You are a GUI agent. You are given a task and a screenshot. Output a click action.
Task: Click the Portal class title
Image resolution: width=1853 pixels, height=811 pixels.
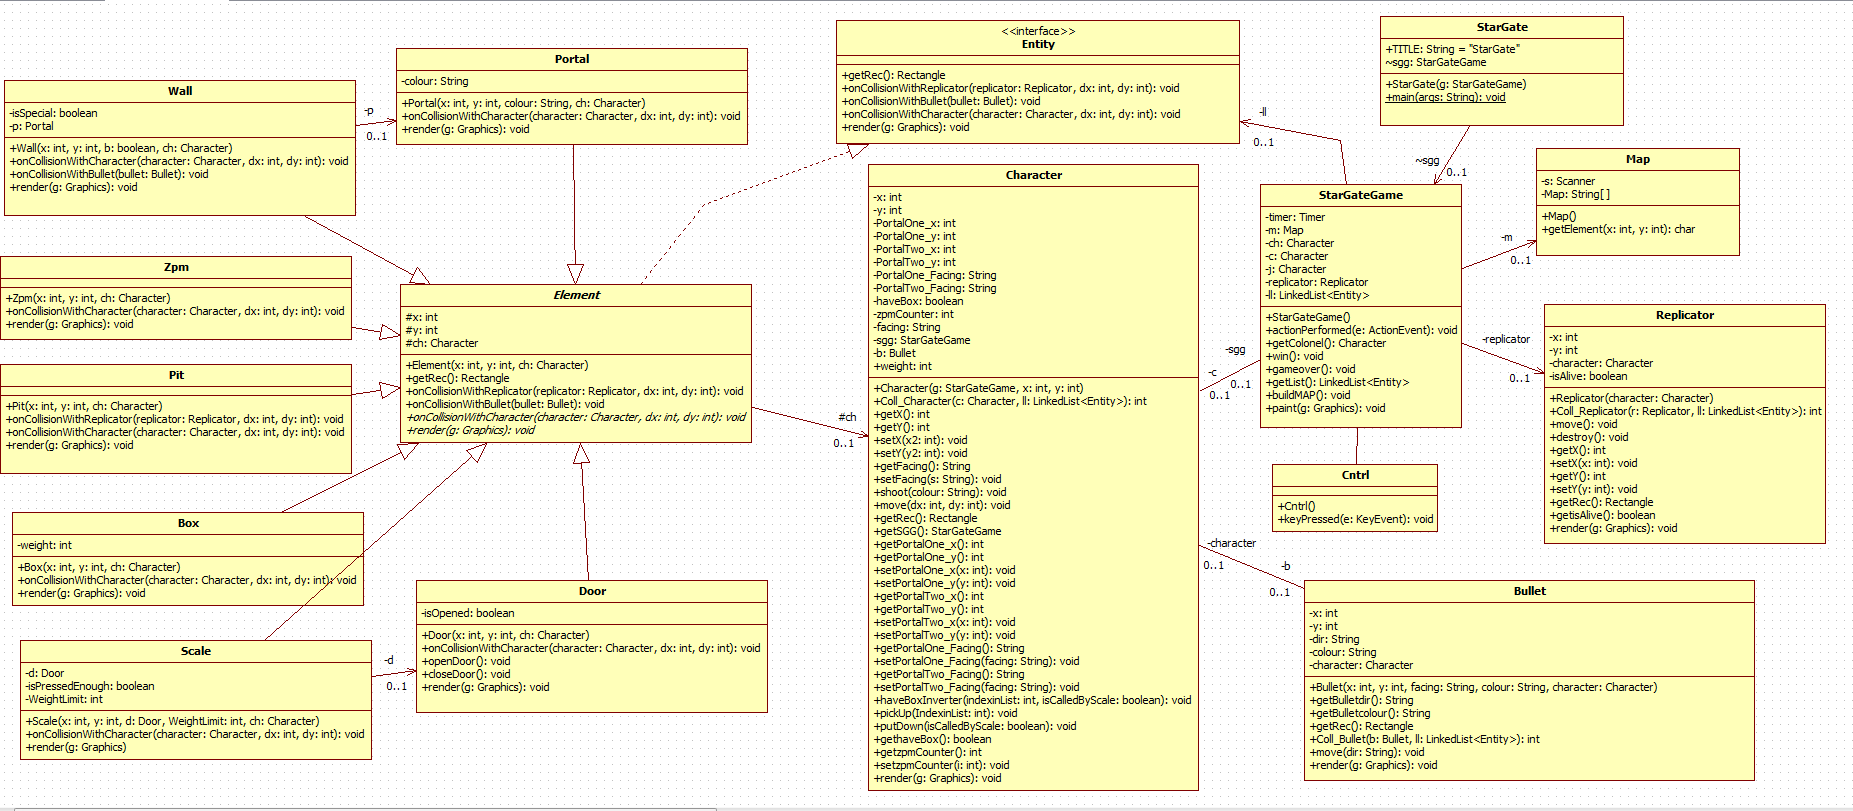tap(572, 59)
